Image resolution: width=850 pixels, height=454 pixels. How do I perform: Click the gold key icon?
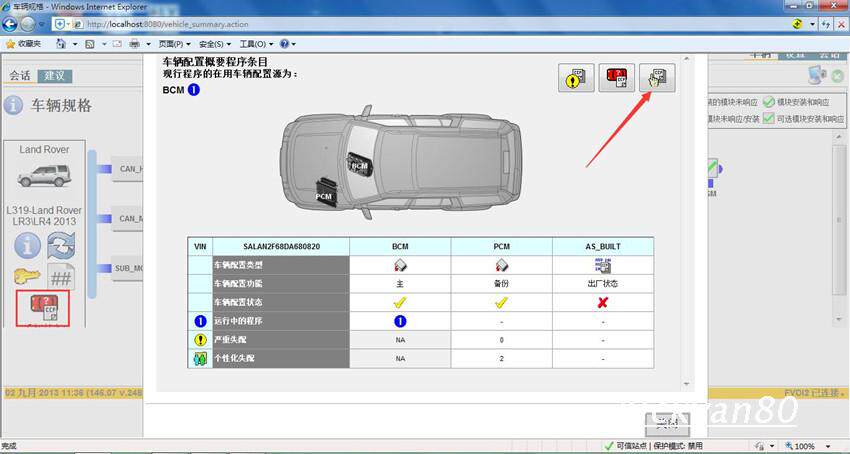click(x=27, y=276)
